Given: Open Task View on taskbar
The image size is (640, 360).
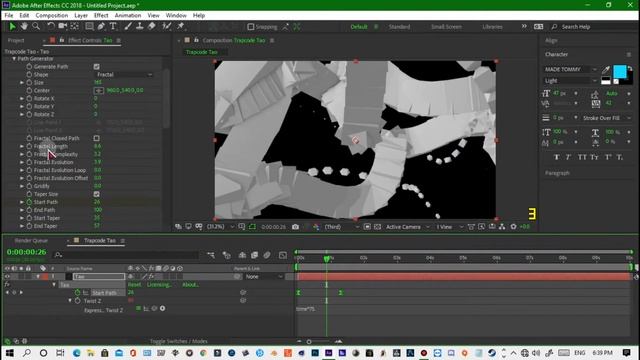Looking at the screenshot, I should click(x=60, y=353).
